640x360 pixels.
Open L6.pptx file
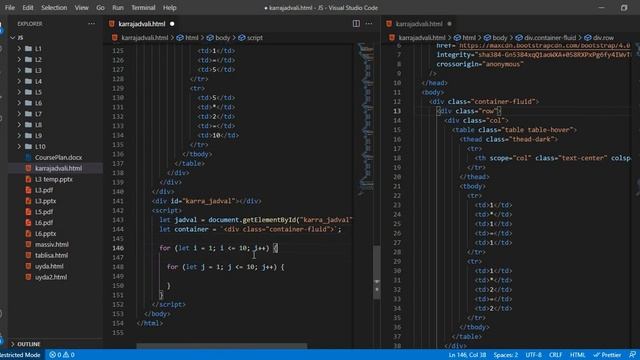click(45, 233)
